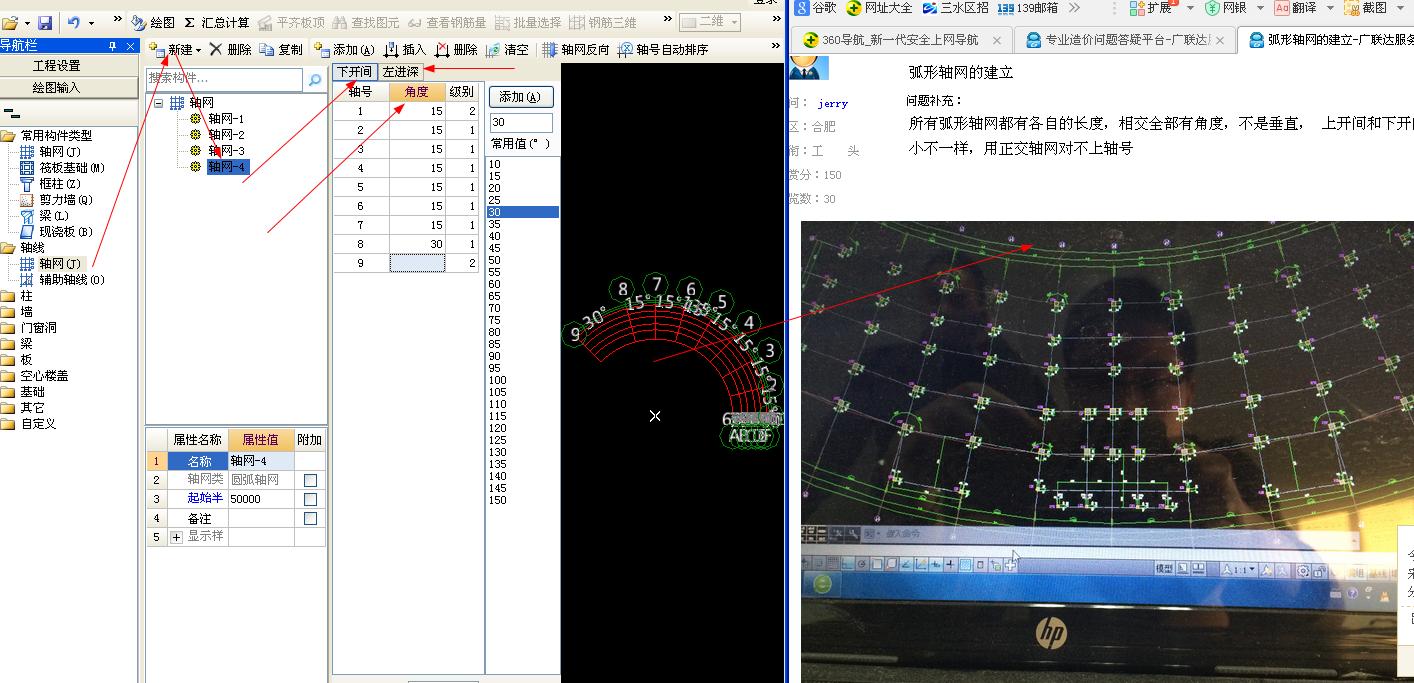Viewport: 1414px width, 683px height.
Task: Click the undo arrow icon
Action: [x=74, y=22]
